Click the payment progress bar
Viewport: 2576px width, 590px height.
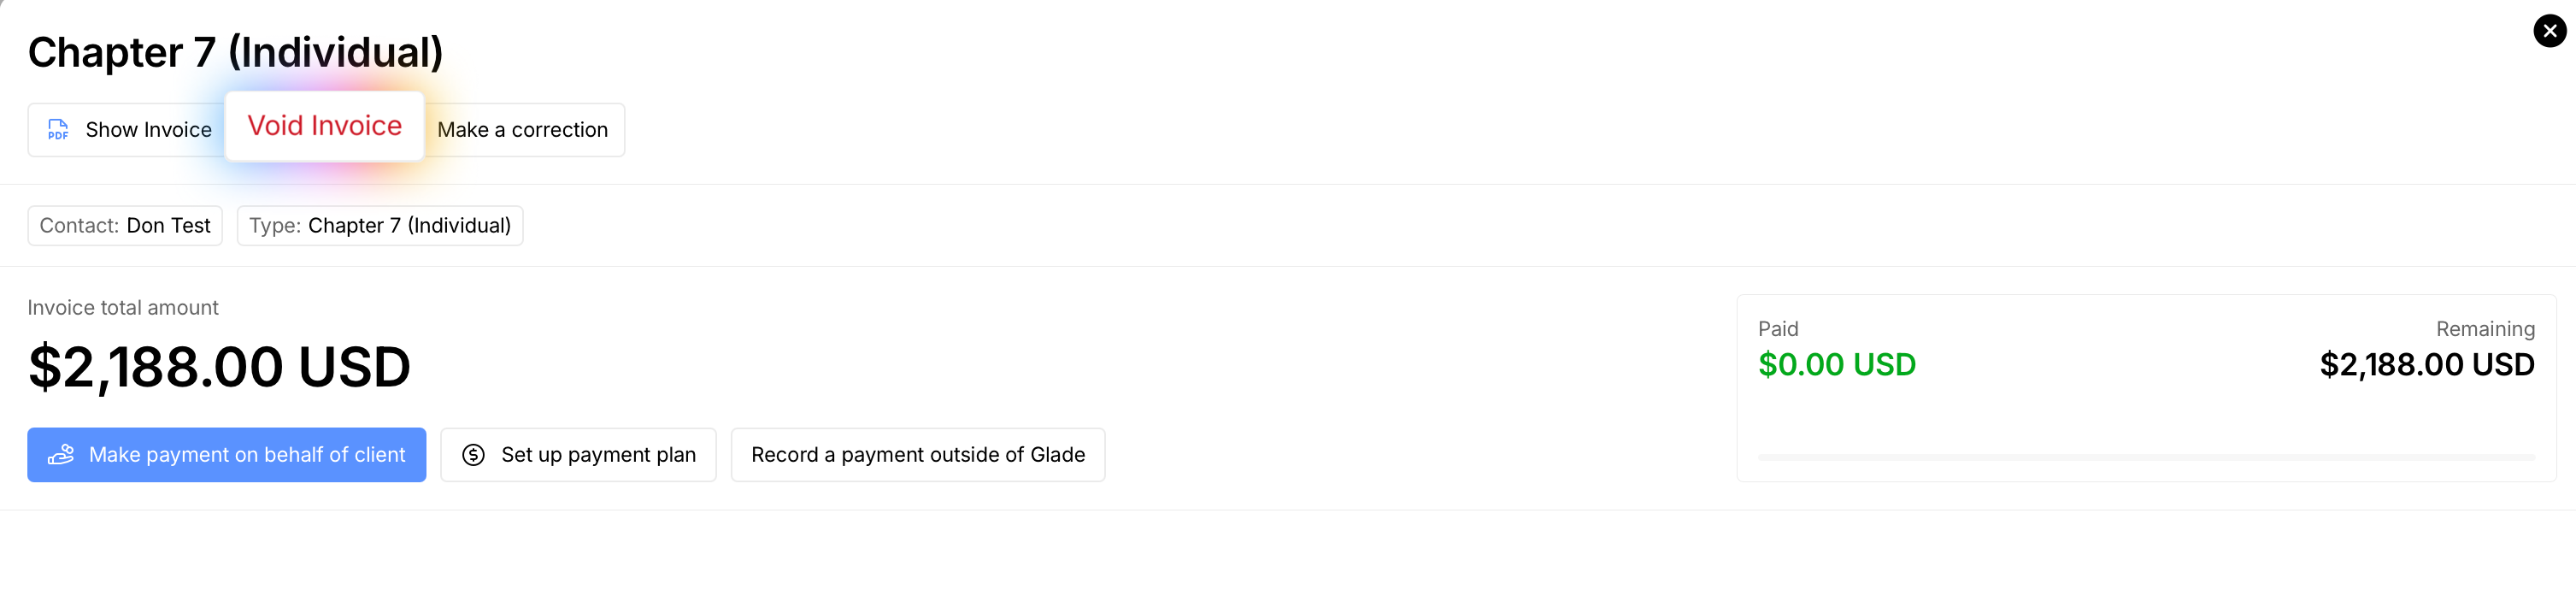2145,457
